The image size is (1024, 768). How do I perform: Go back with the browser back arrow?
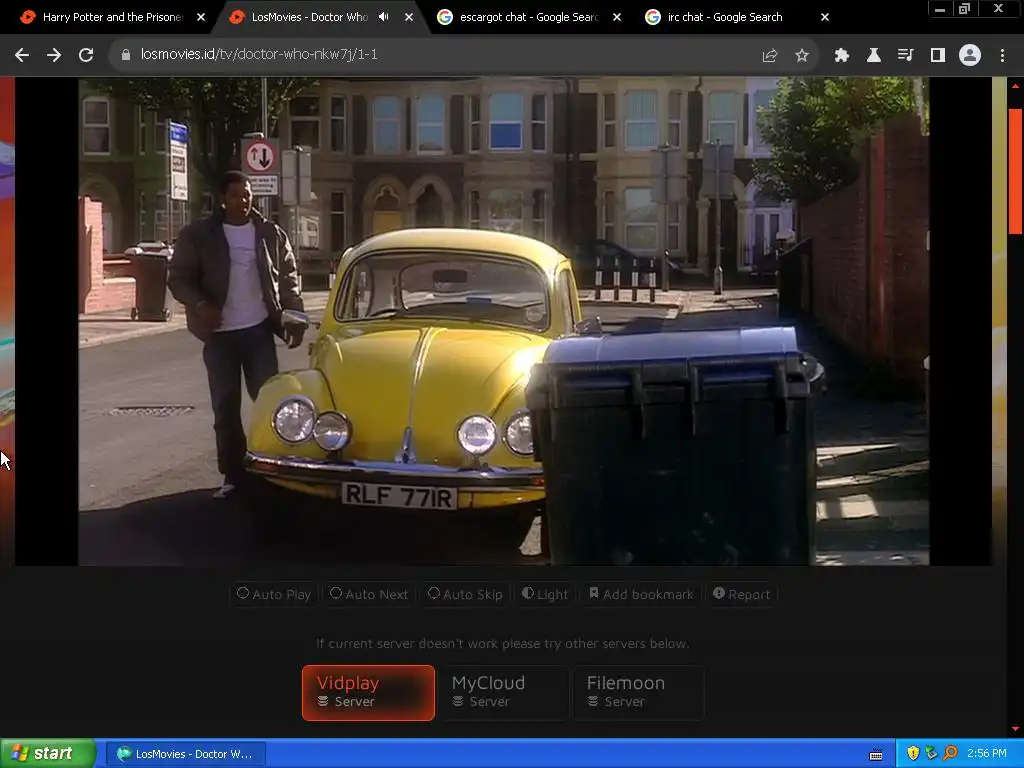pos(22,55)
